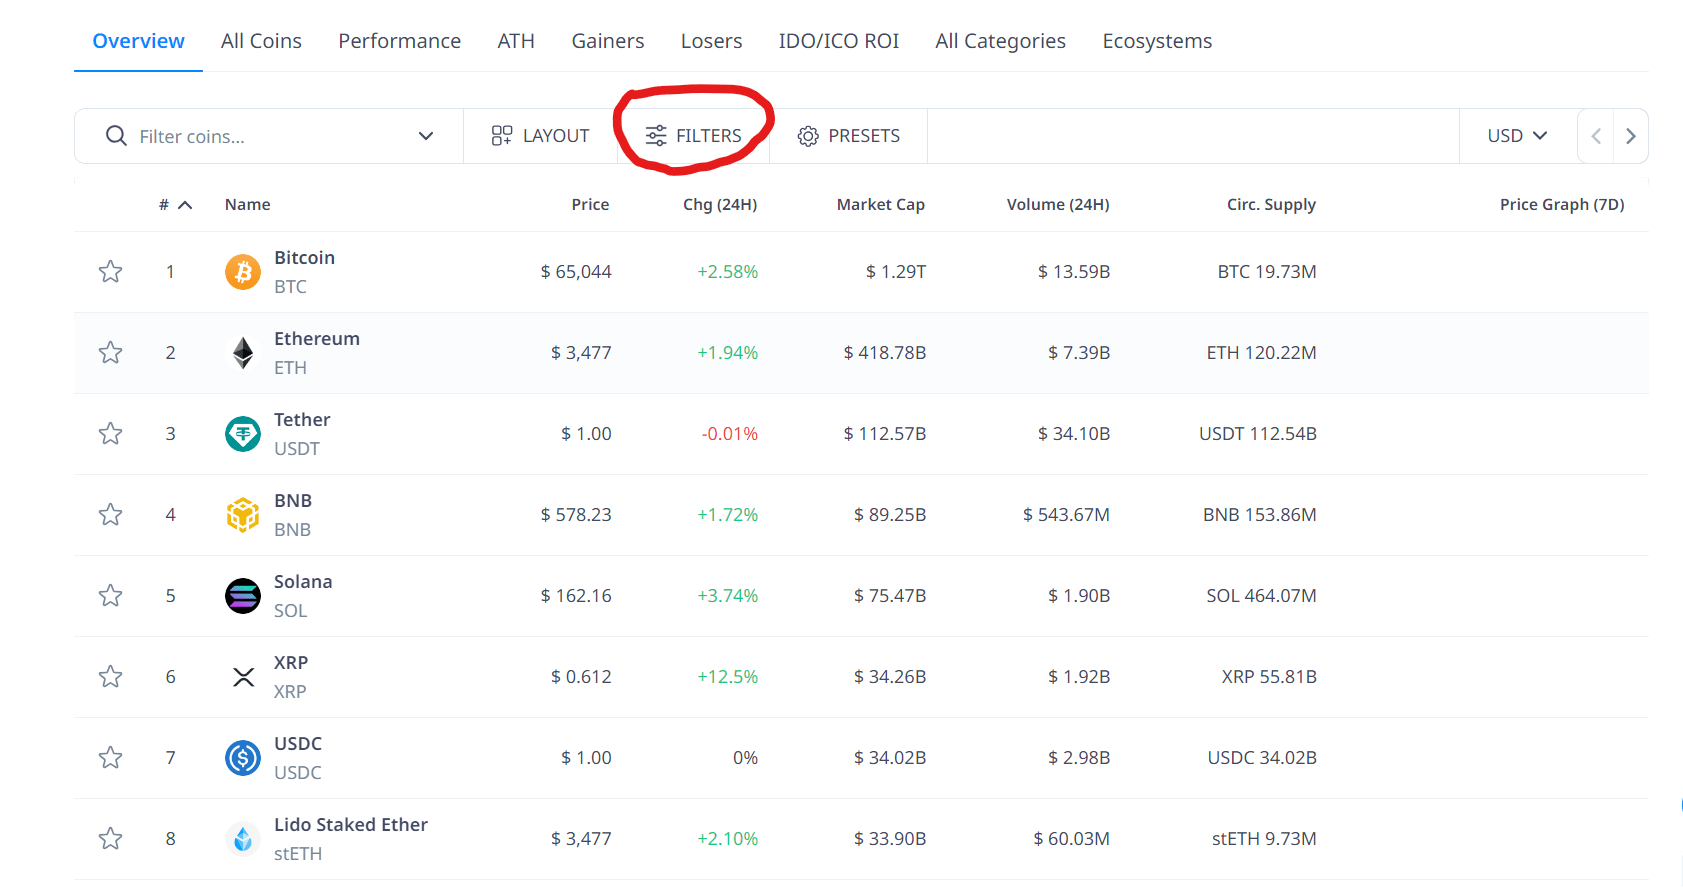Sort by rank using the # column arrow

click(185, 205)
